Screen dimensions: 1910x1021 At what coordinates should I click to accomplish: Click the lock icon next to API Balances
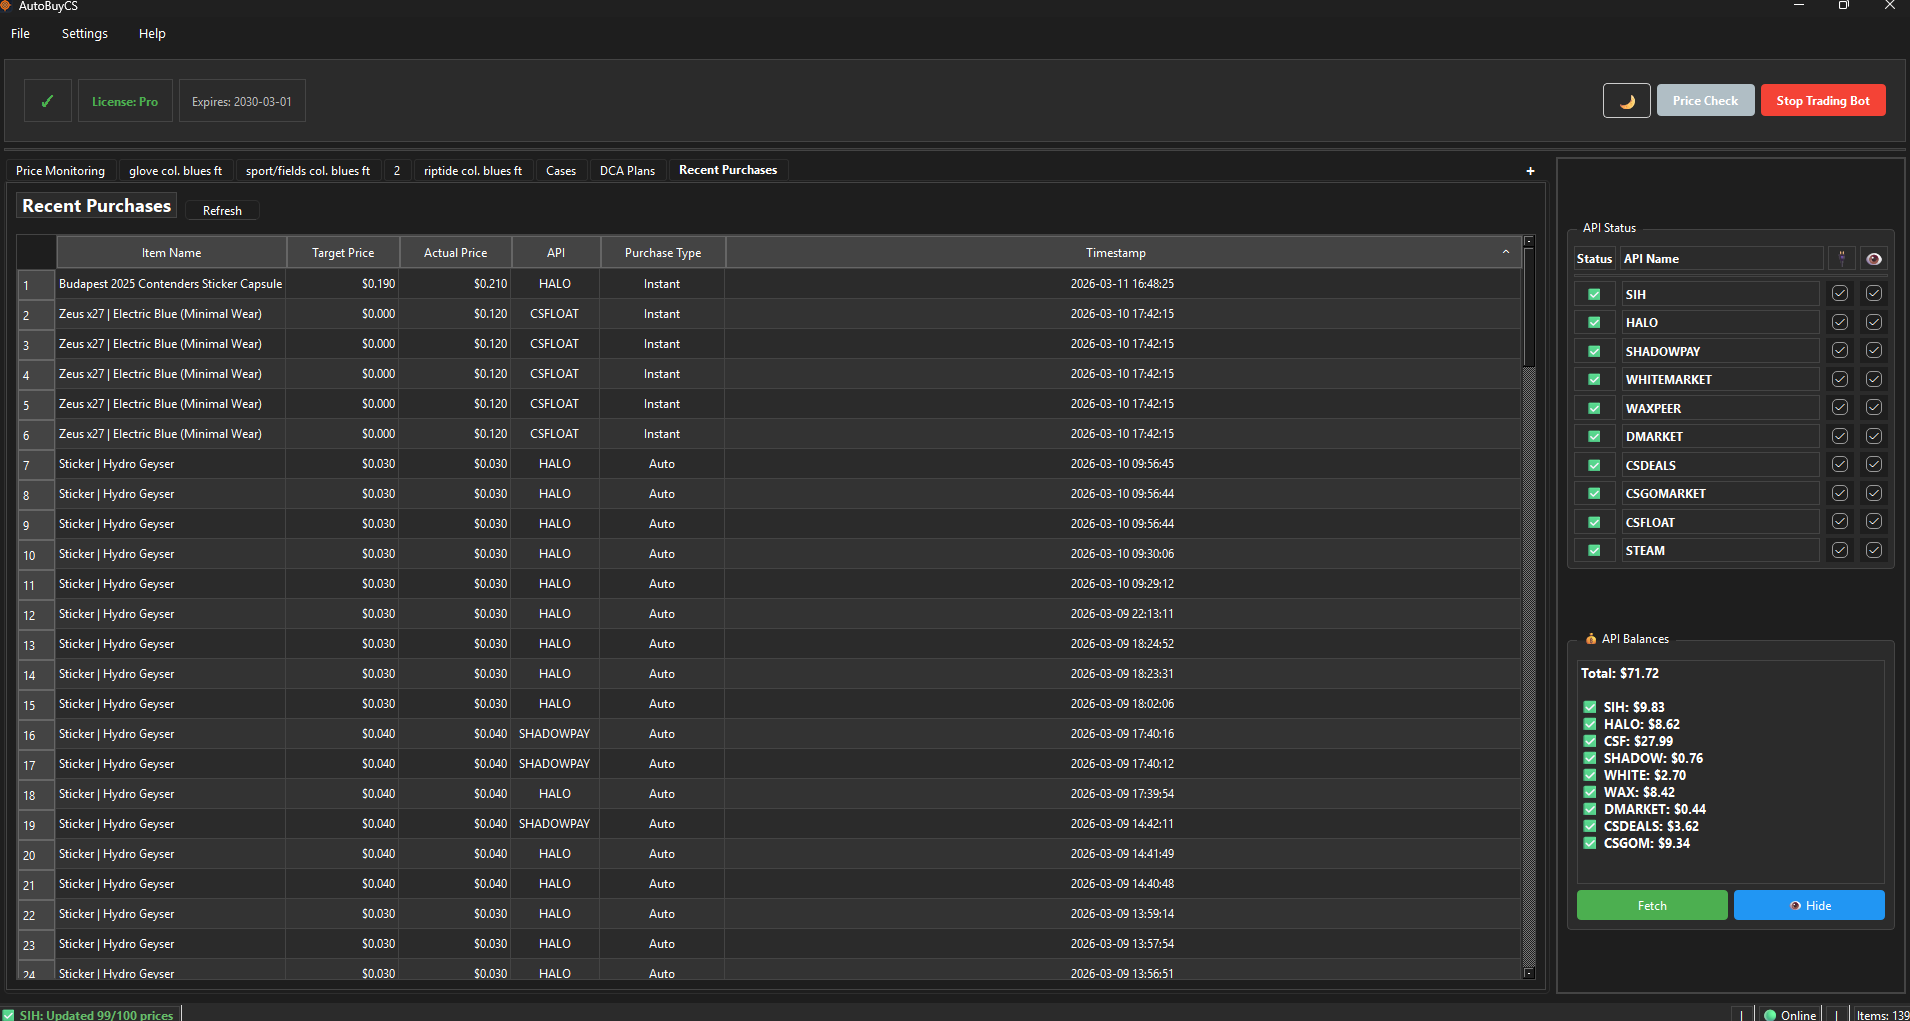click(1590, 638)
